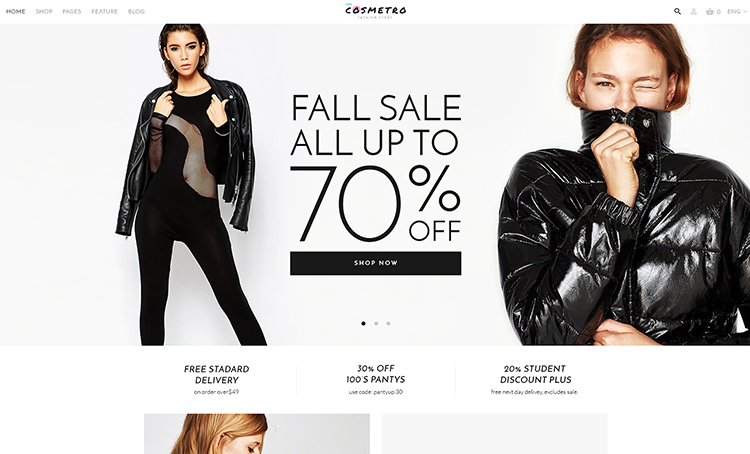
Task: Open the search magnifier icon
Action: [x=677, y=11]
